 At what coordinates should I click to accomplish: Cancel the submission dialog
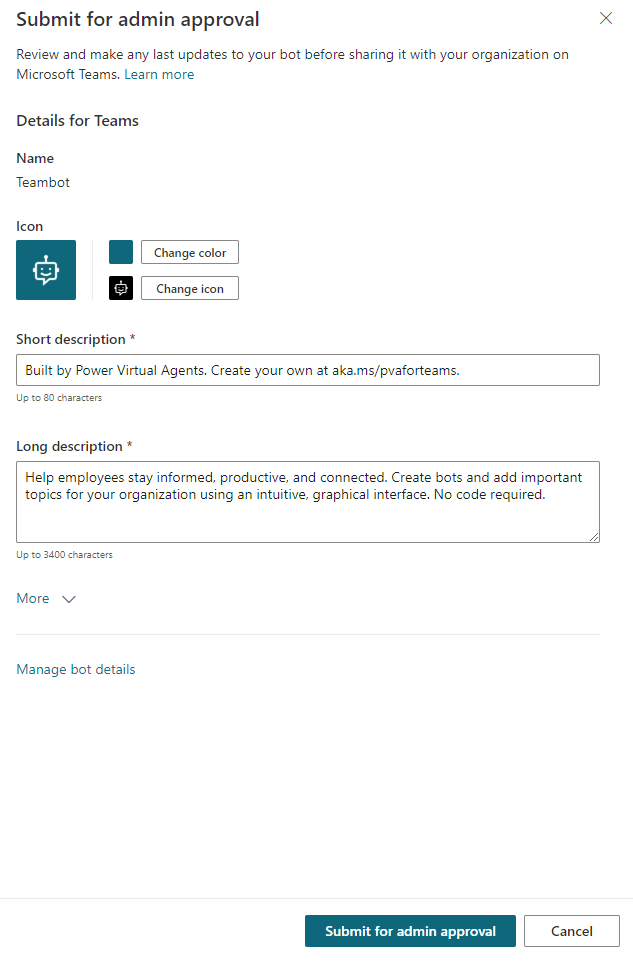(x=571, y=931)
